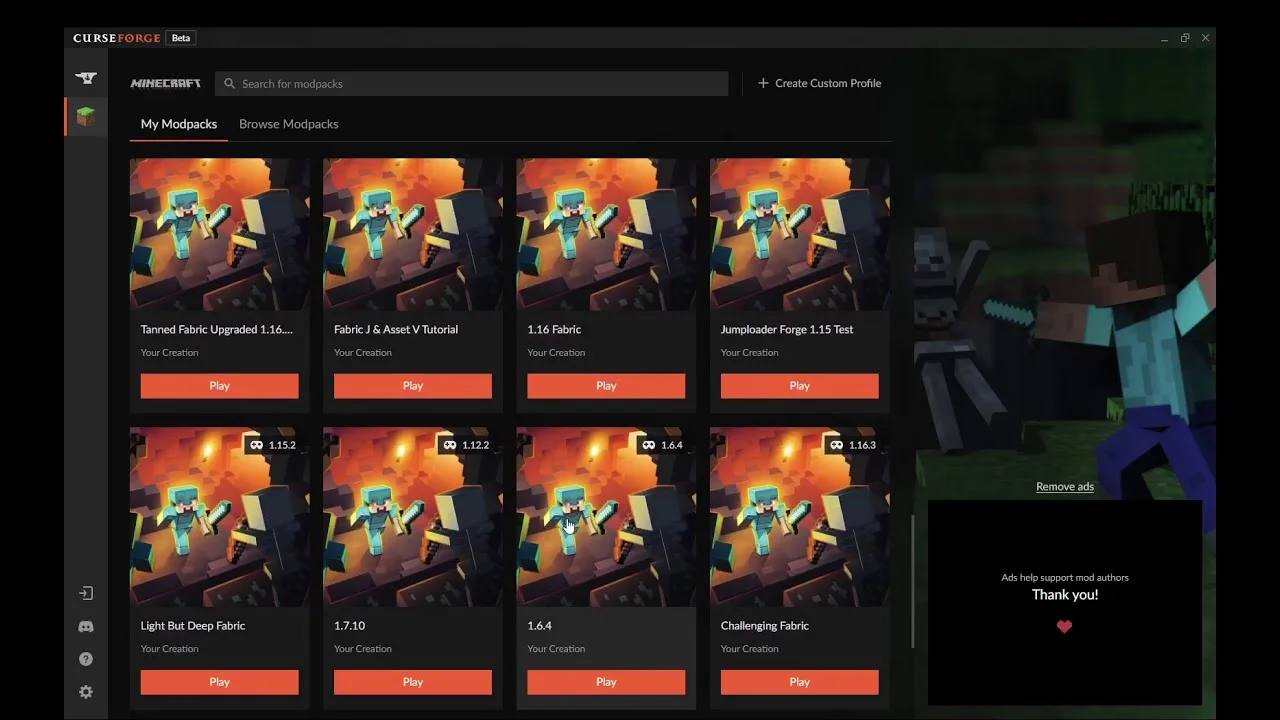Open the 1.7.10 modpack thumbnail image
Viewport: 1280px width, 720px height.
click(413, 517)
